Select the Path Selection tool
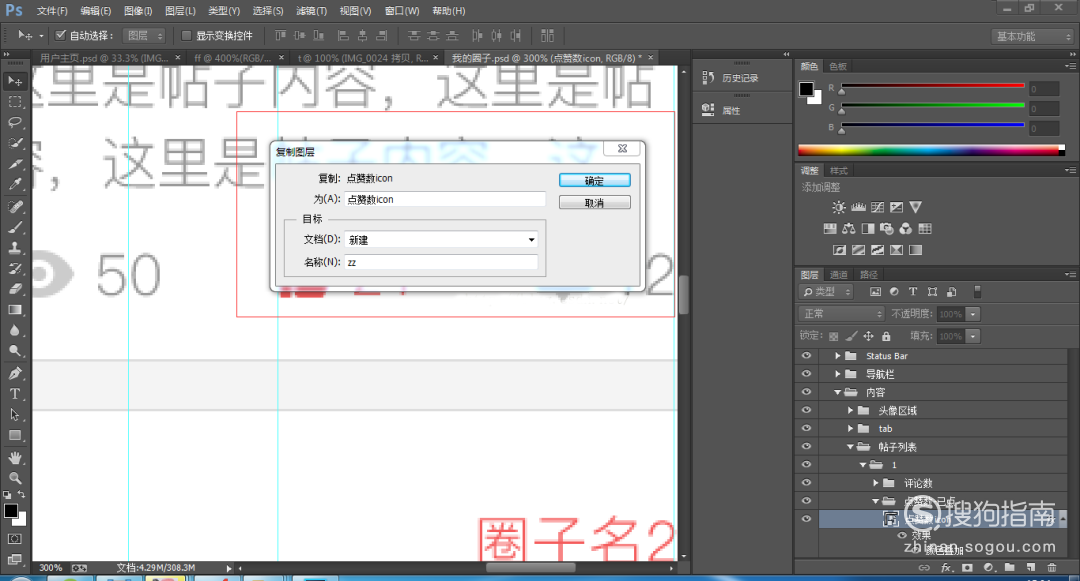1080x581 pixels. (x=14, y=414)
